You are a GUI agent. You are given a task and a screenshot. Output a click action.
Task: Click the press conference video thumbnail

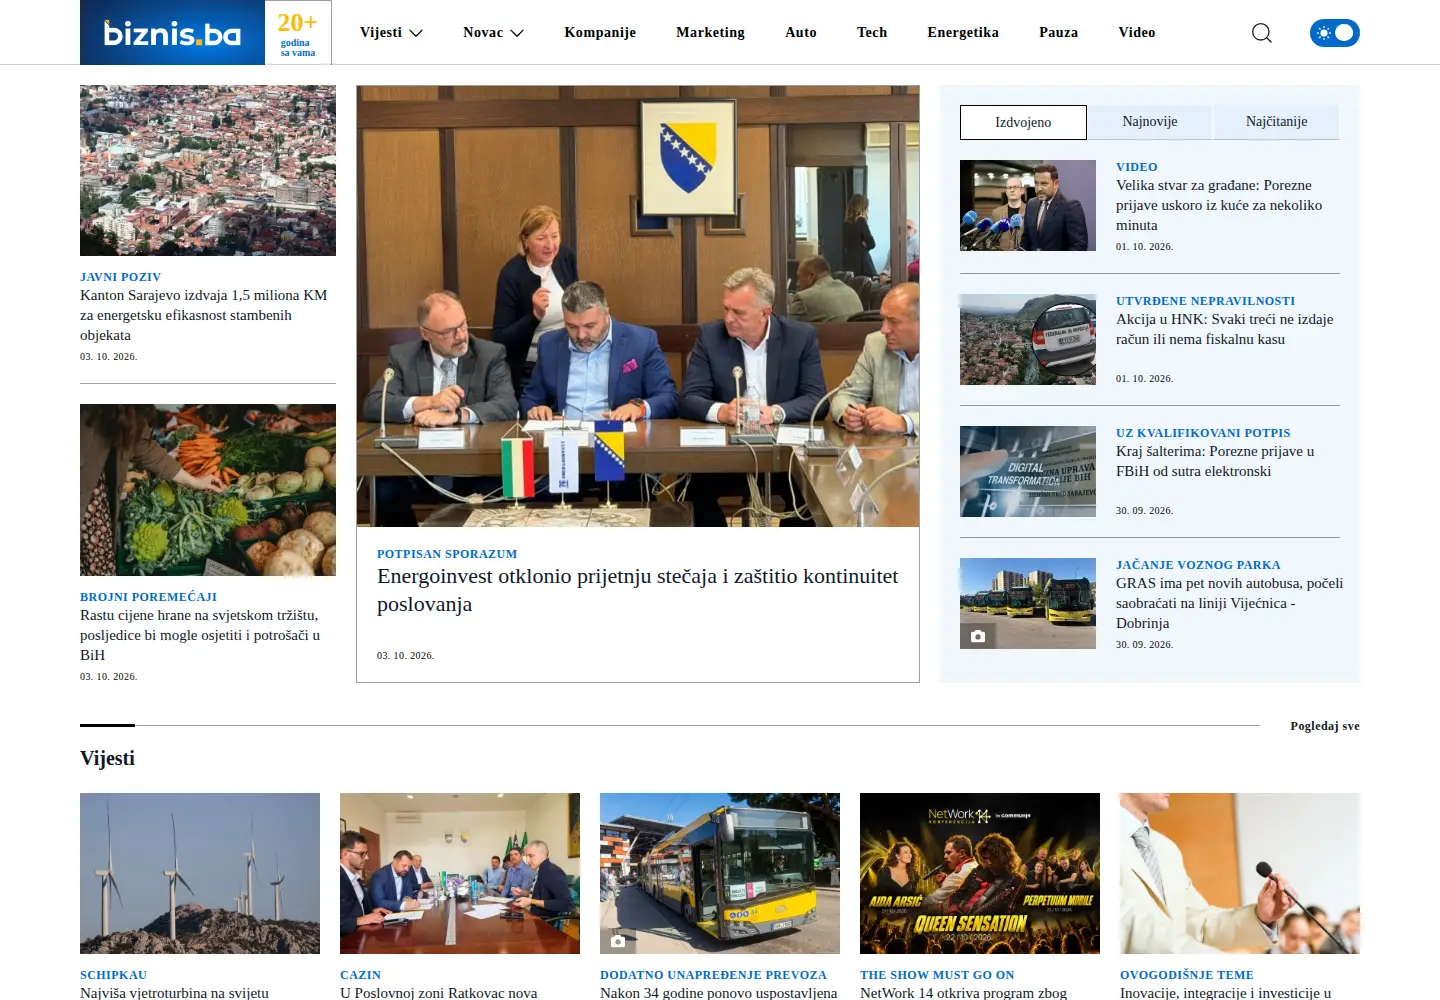click(x=1028, y=205)
